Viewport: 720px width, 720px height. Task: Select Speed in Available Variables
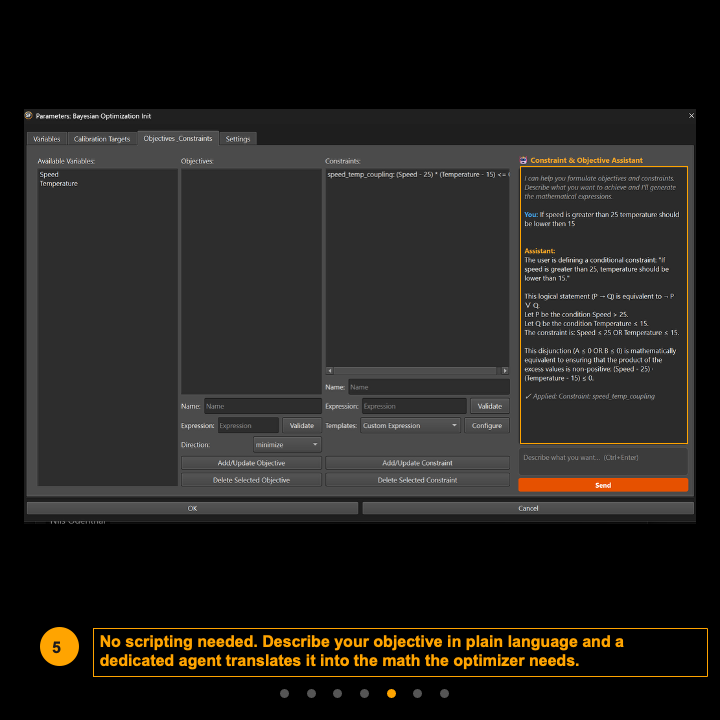coord(49,175)
